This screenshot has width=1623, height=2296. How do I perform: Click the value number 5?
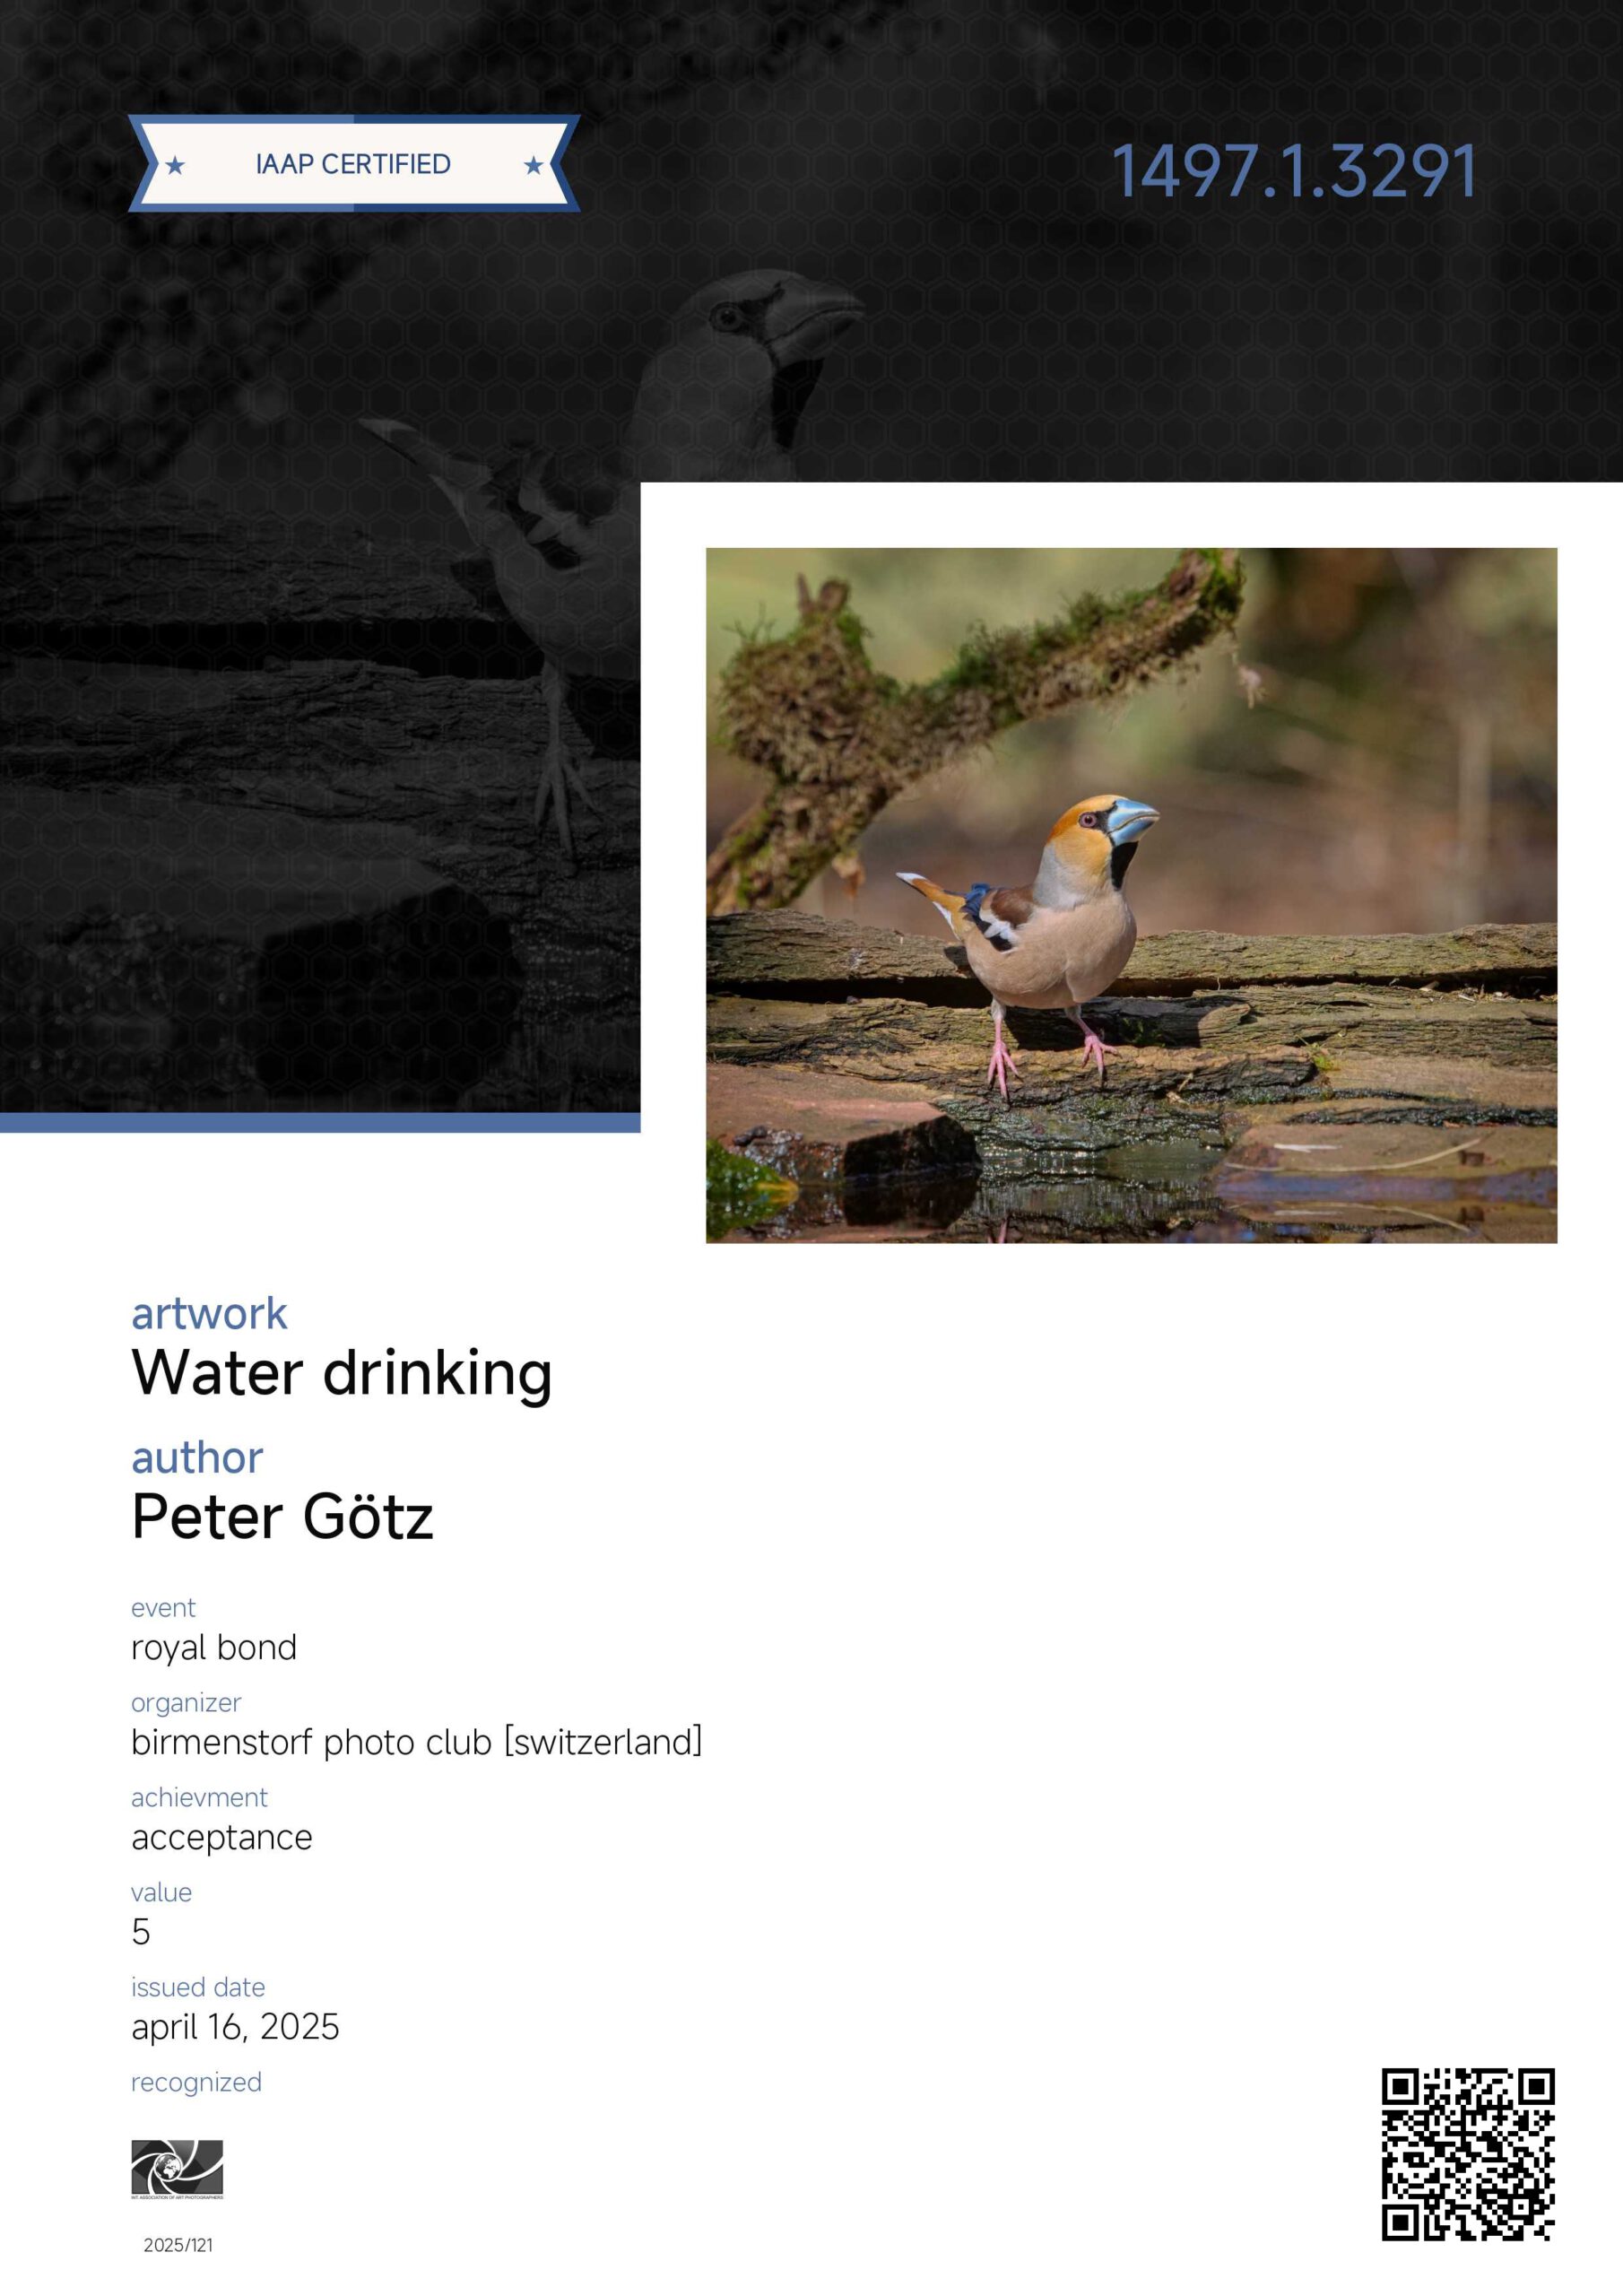[141, 1931]
